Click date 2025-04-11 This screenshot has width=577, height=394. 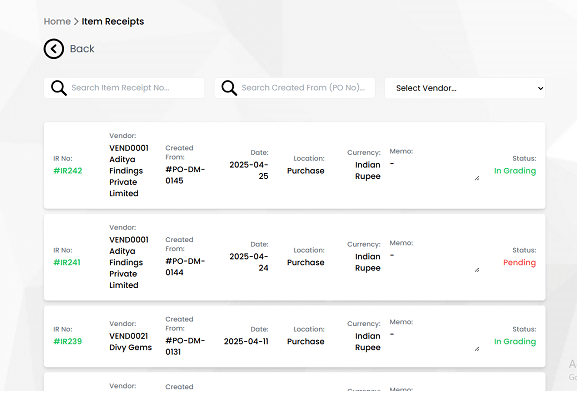click(246, 341)
